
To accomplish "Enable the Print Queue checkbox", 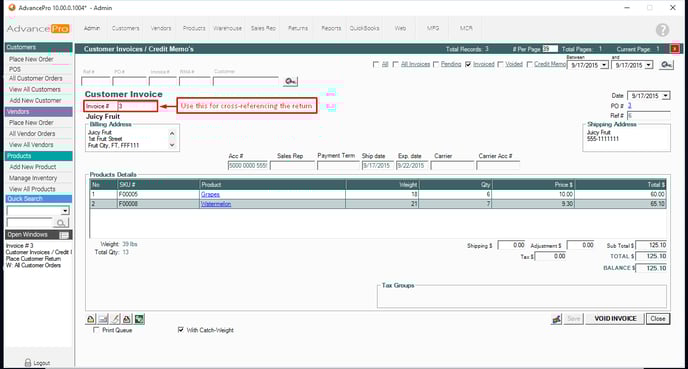I will (96, 330).
